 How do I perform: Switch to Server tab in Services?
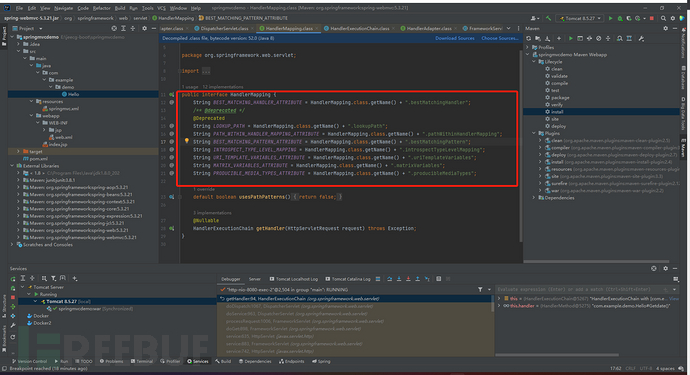click(254, 279)
